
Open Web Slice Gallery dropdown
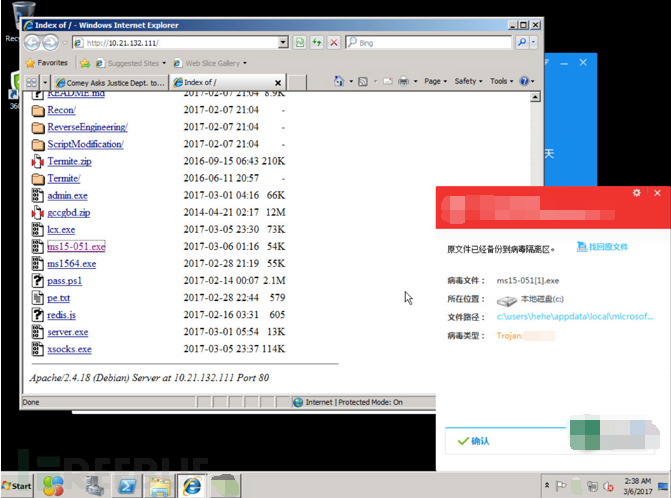(210, 63)
